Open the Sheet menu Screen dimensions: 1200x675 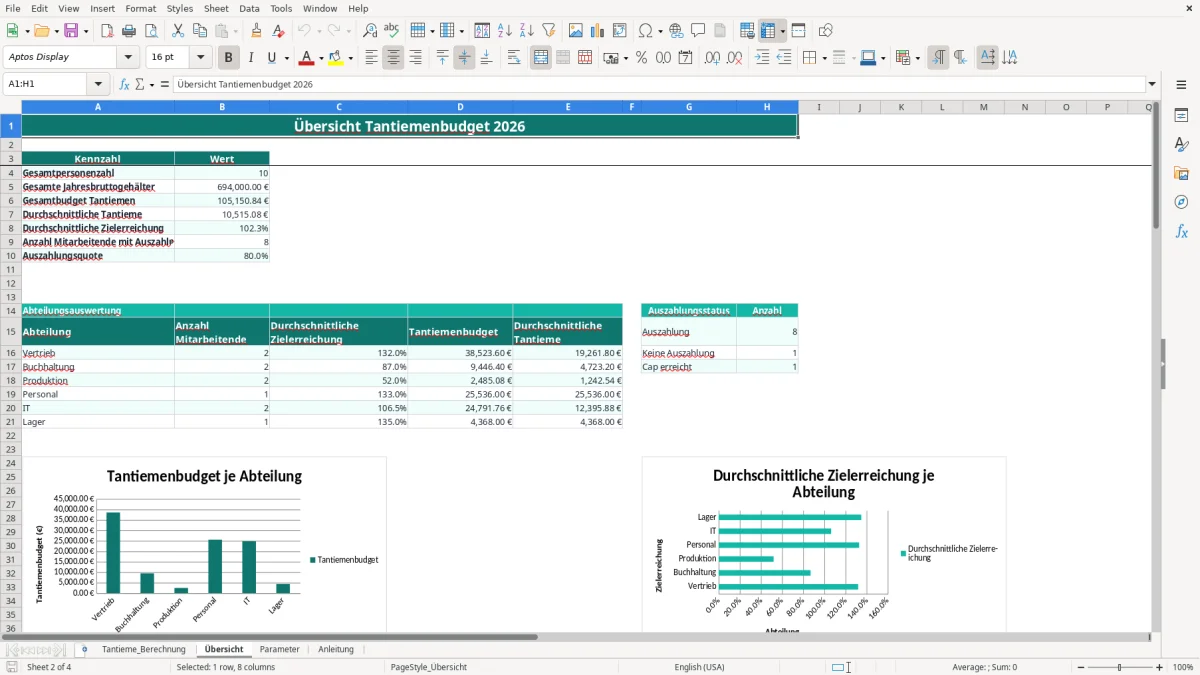(x=216, y=8)
